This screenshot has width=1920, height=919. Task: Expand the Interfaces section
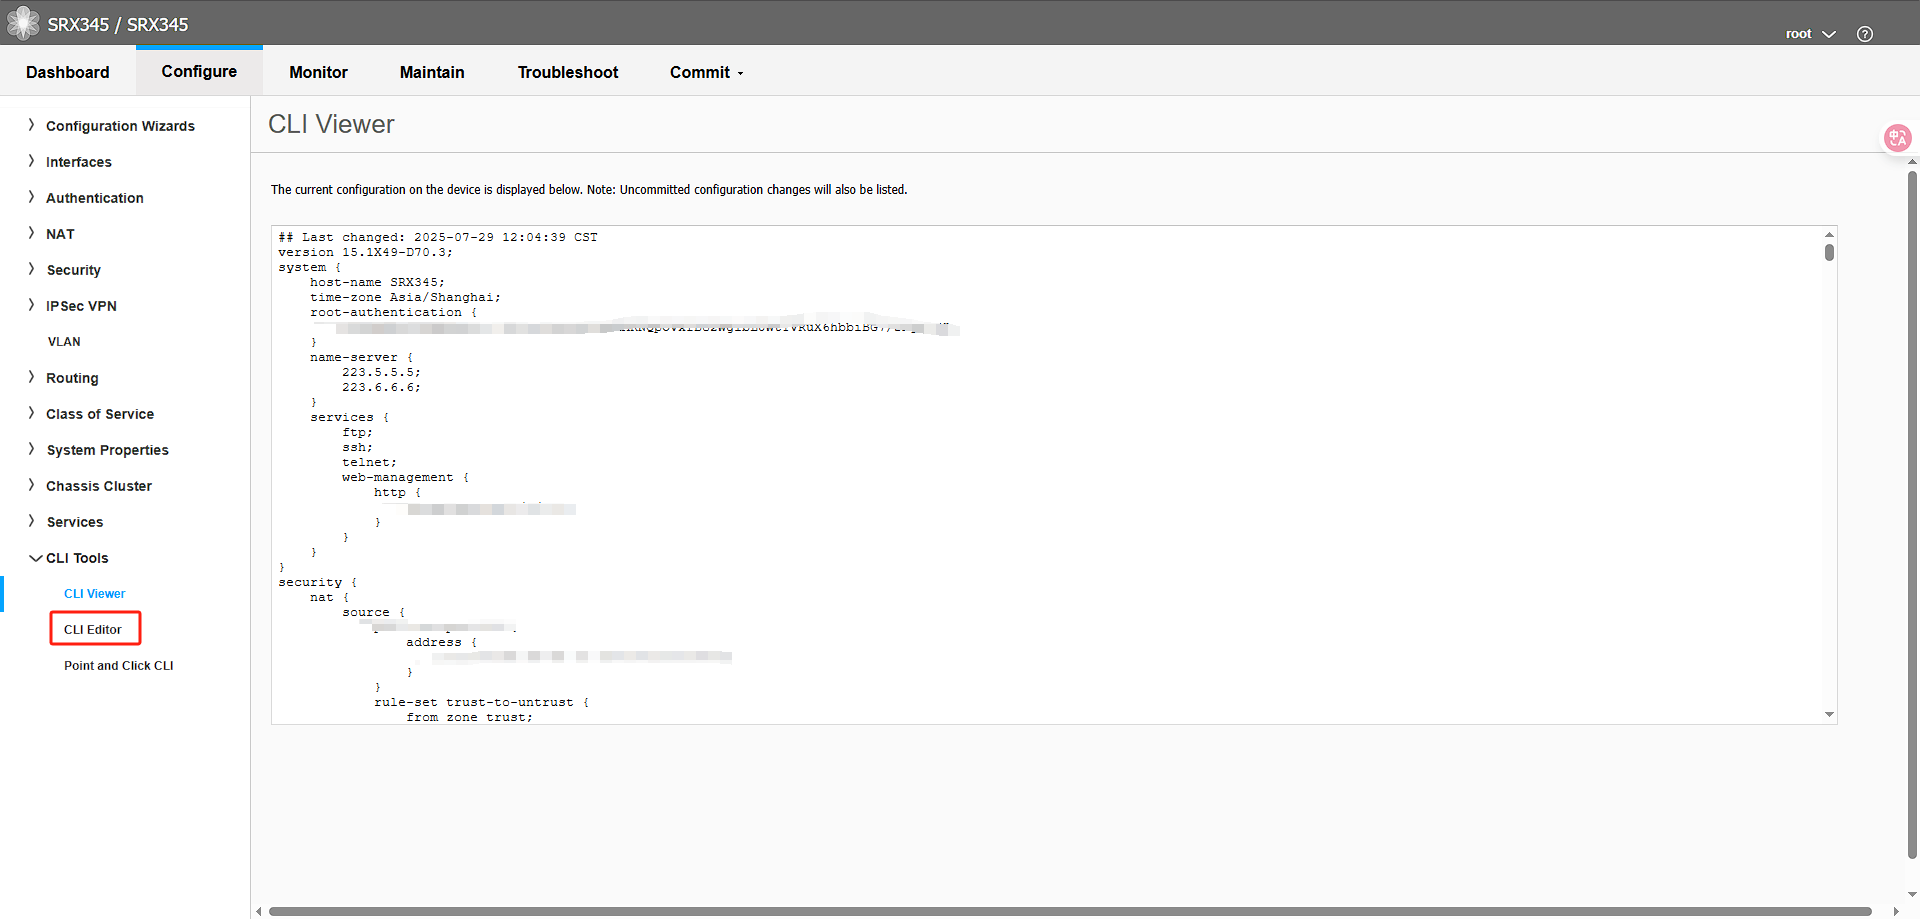[79, 161]
